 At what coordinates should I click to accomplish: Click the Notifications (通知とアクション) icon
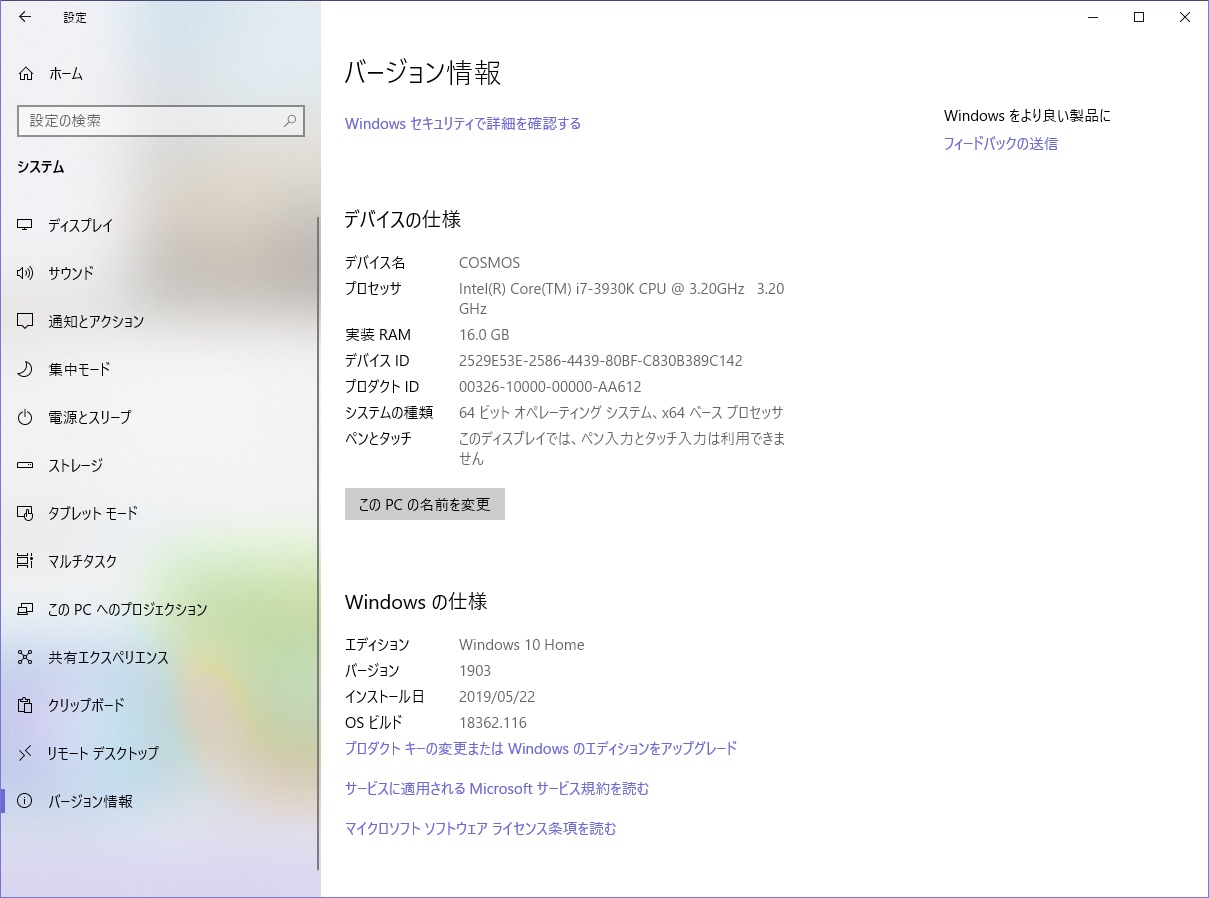26,321
